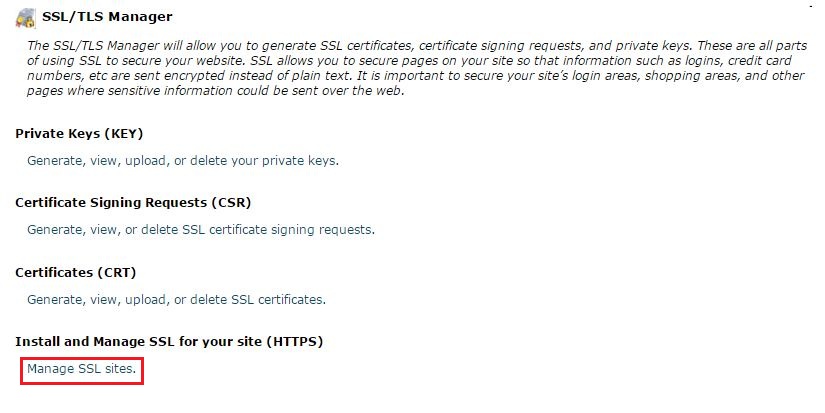Screen dimensions: 825x413
Task: Open the SSL certificates upload or delete link
Action: [x=176, y=299]
